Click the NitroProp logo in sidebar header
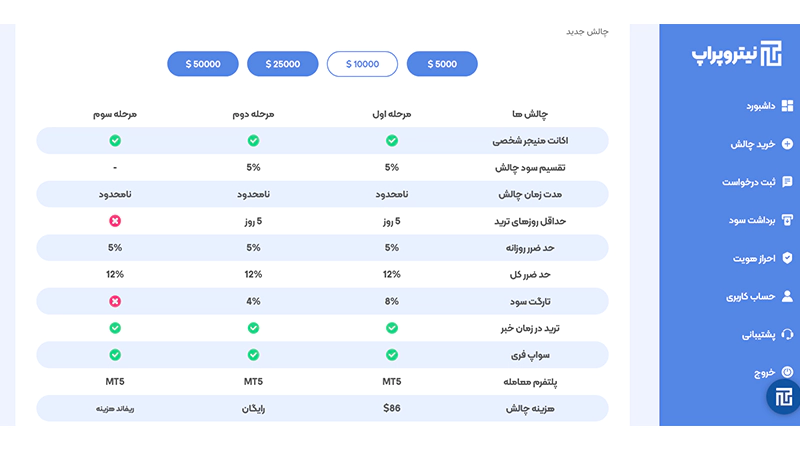This screenshot has width=800, height=450. point(740,54)
